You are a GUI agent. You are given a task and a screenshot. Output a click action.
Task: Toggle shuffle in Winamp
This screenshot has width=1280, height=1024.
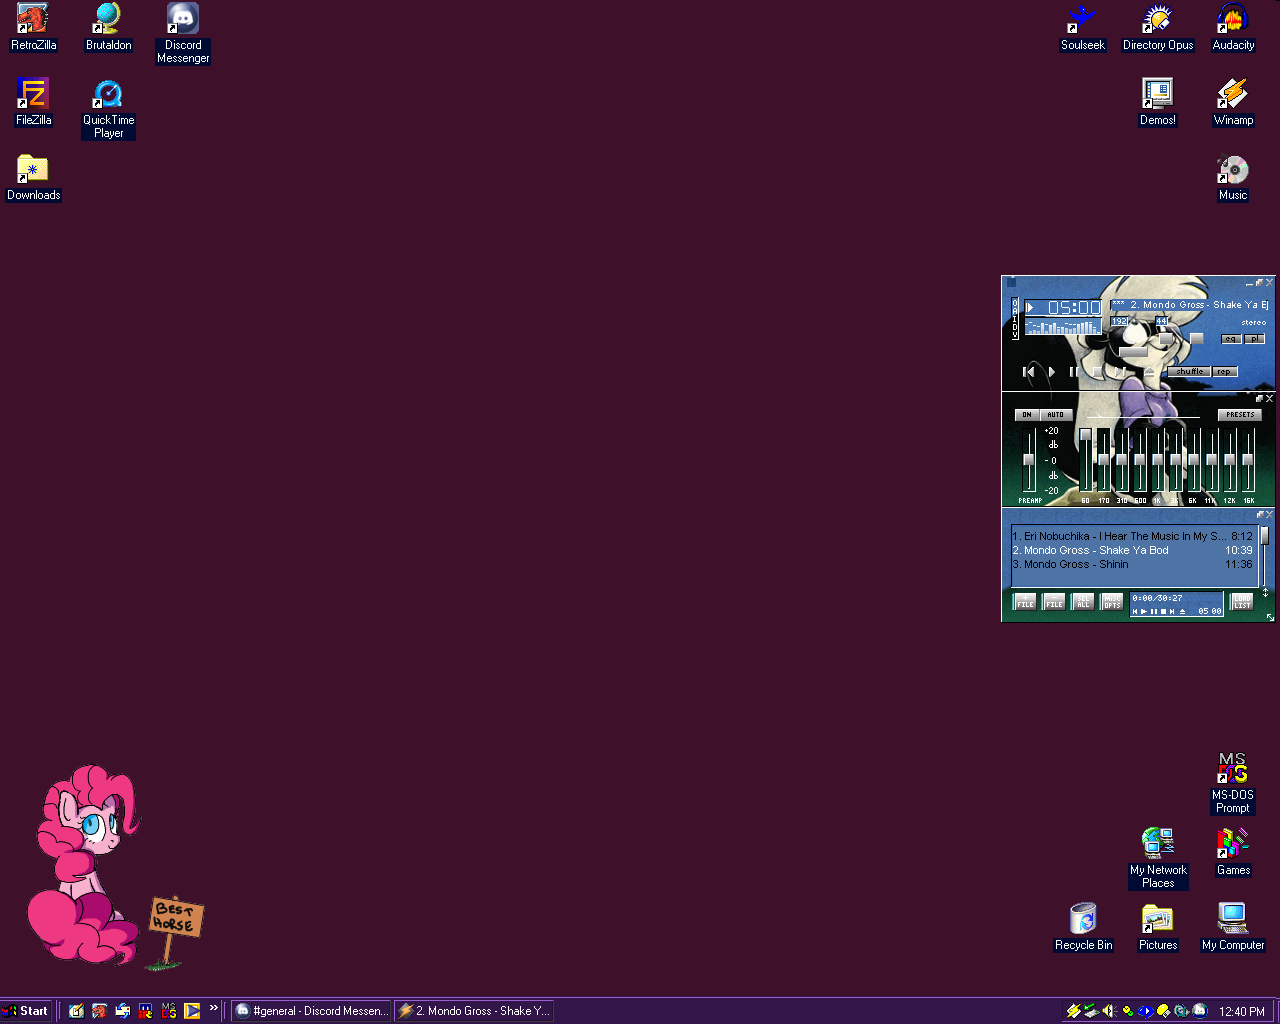1189,372
